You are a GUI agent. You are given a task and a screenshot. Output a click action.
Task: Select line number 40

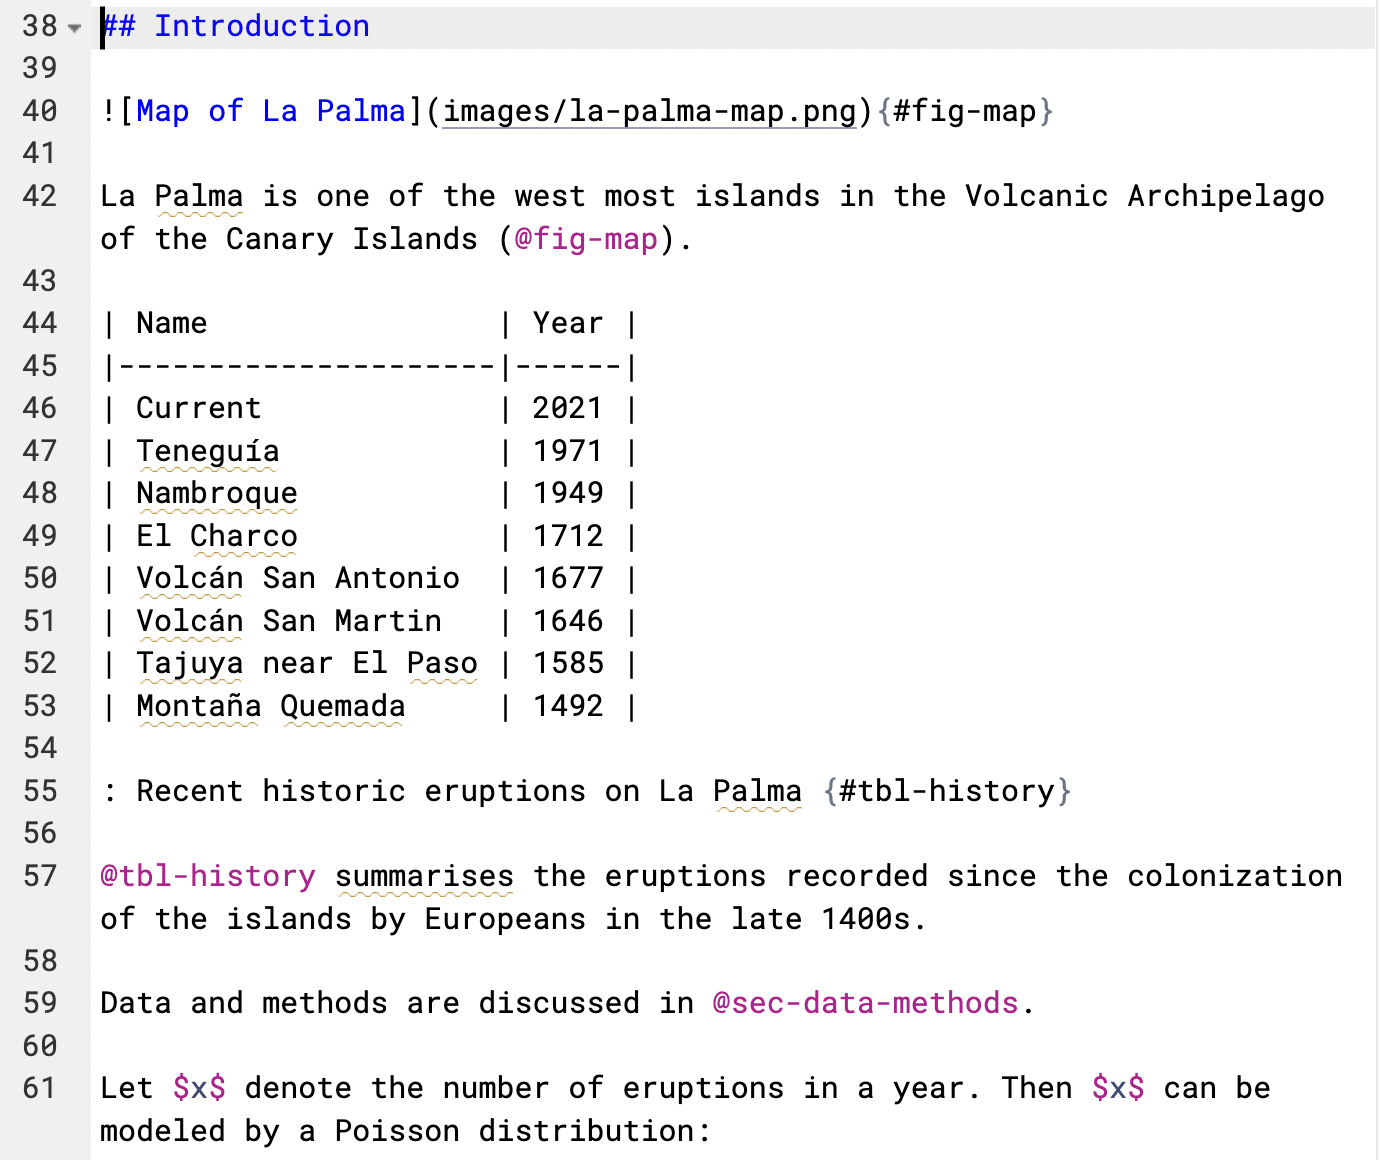tap(39, 111)
